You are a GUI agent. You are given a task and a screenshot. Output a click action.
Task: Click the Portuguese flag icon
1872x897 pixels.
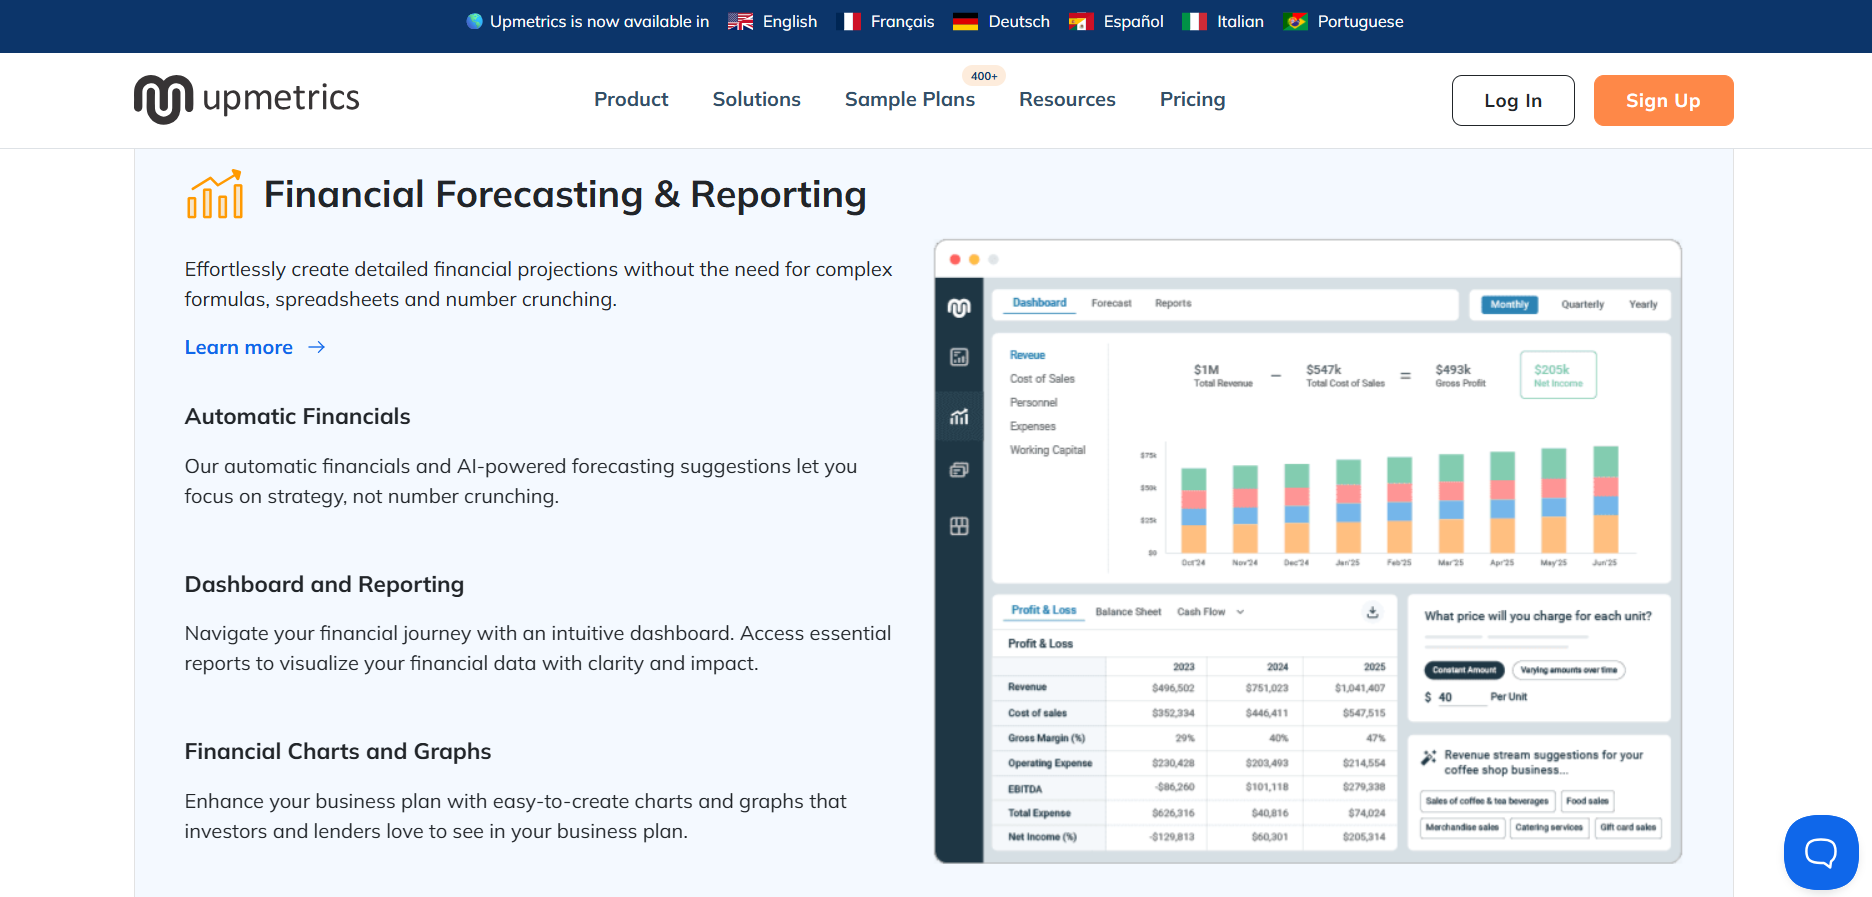point(1296,22)
